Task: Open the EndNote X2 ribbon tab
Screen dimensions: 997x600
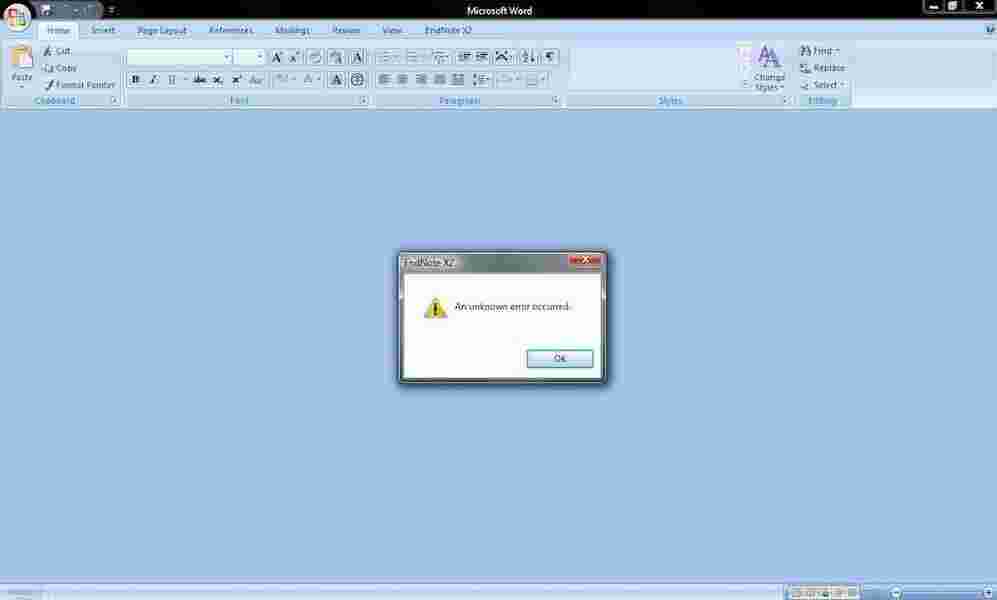Action: tap(448, 31)
